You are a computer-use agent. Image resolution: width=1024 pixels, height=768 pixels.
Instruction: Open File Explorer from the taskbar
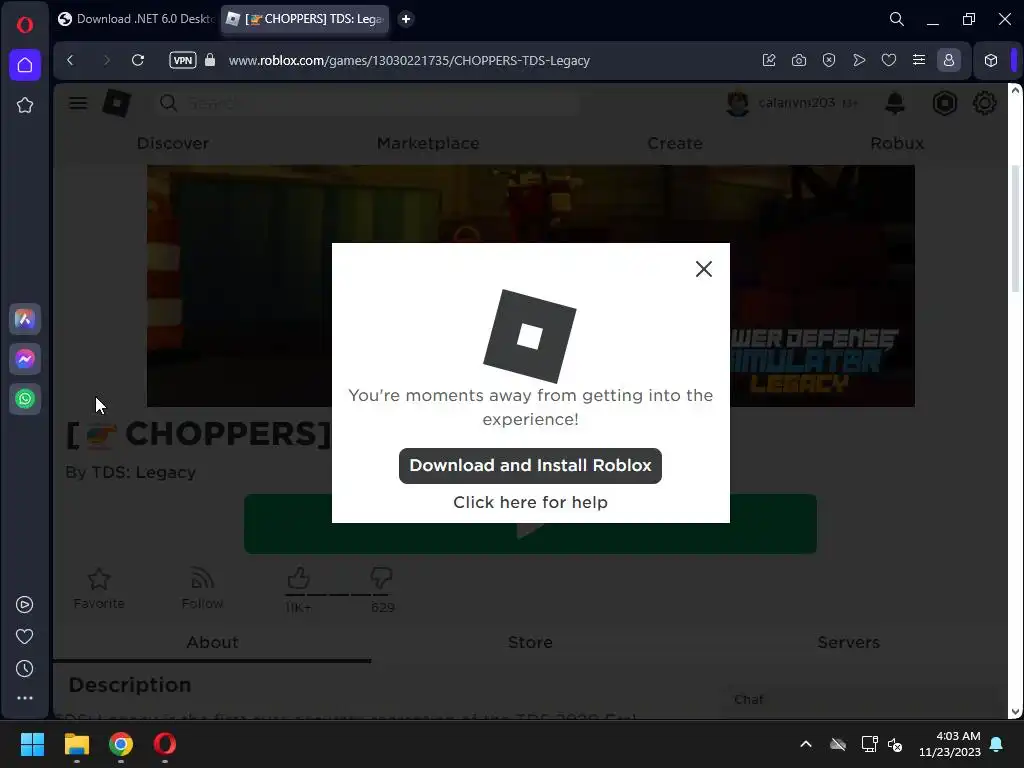click(x=76, y=744)
